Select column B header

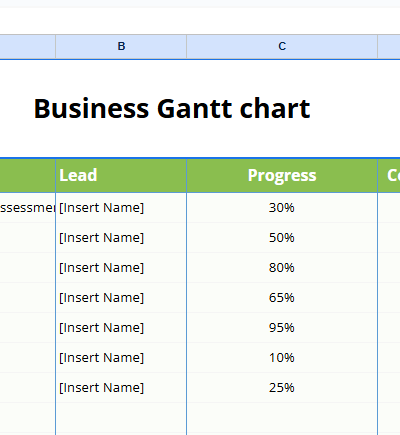pos(121,46)
